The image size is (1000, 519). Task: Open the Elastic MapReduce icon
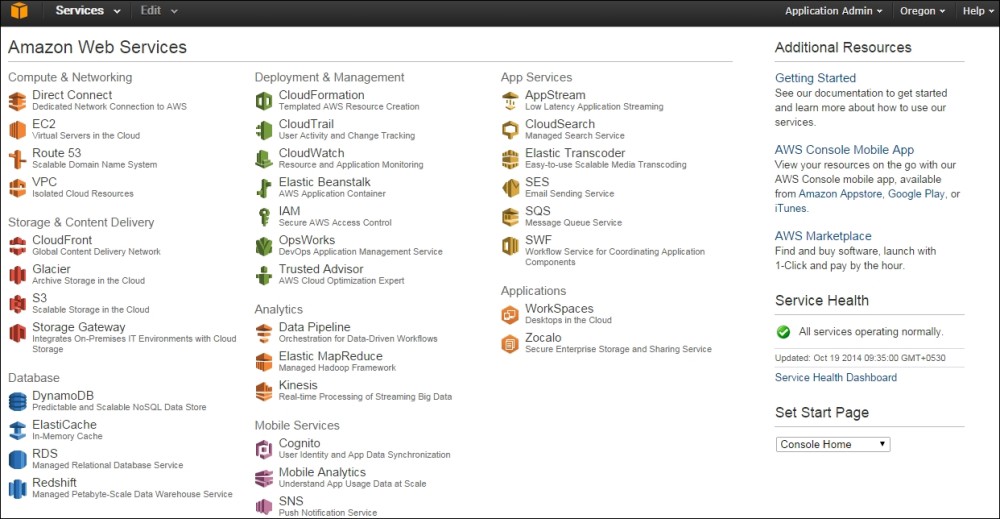263,362
